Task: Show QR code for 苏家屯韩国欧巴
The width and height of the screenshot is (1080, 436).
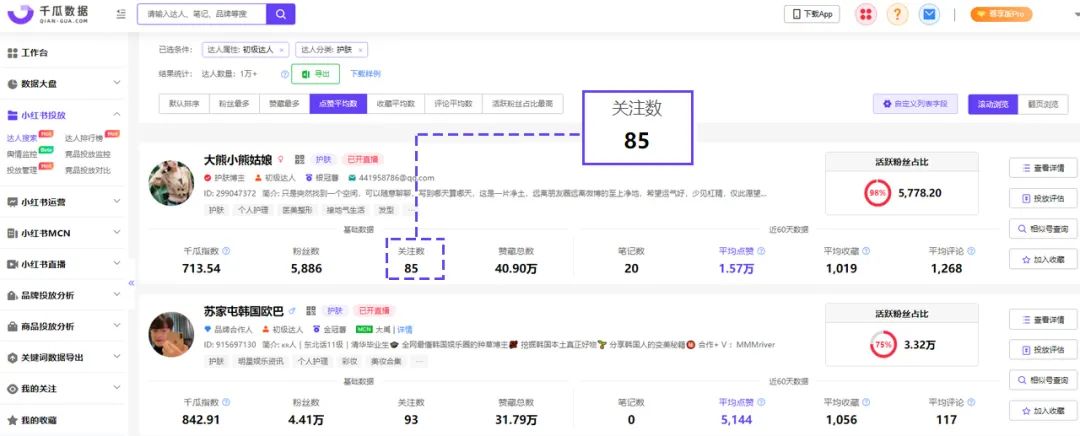Action: tap(311, 311)
